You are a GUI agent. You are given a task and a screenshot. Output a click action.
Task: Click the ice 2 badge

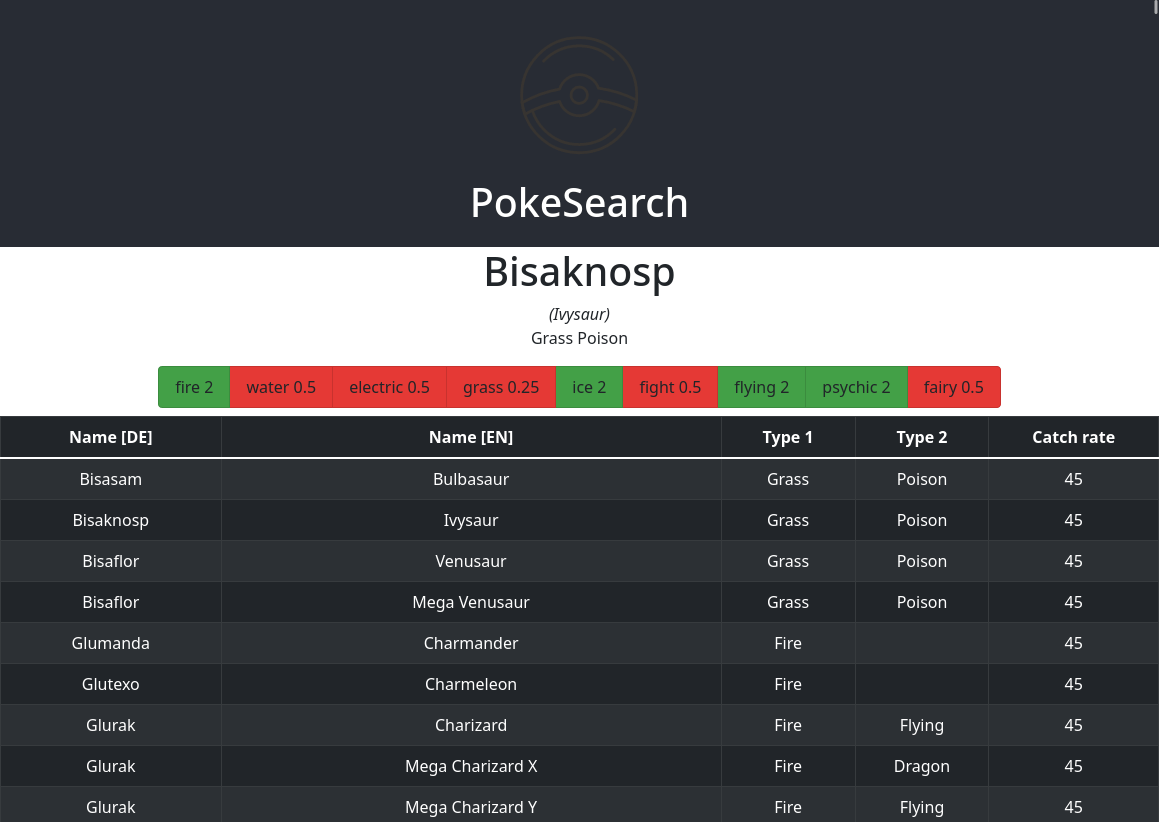[x=589, y=387]
